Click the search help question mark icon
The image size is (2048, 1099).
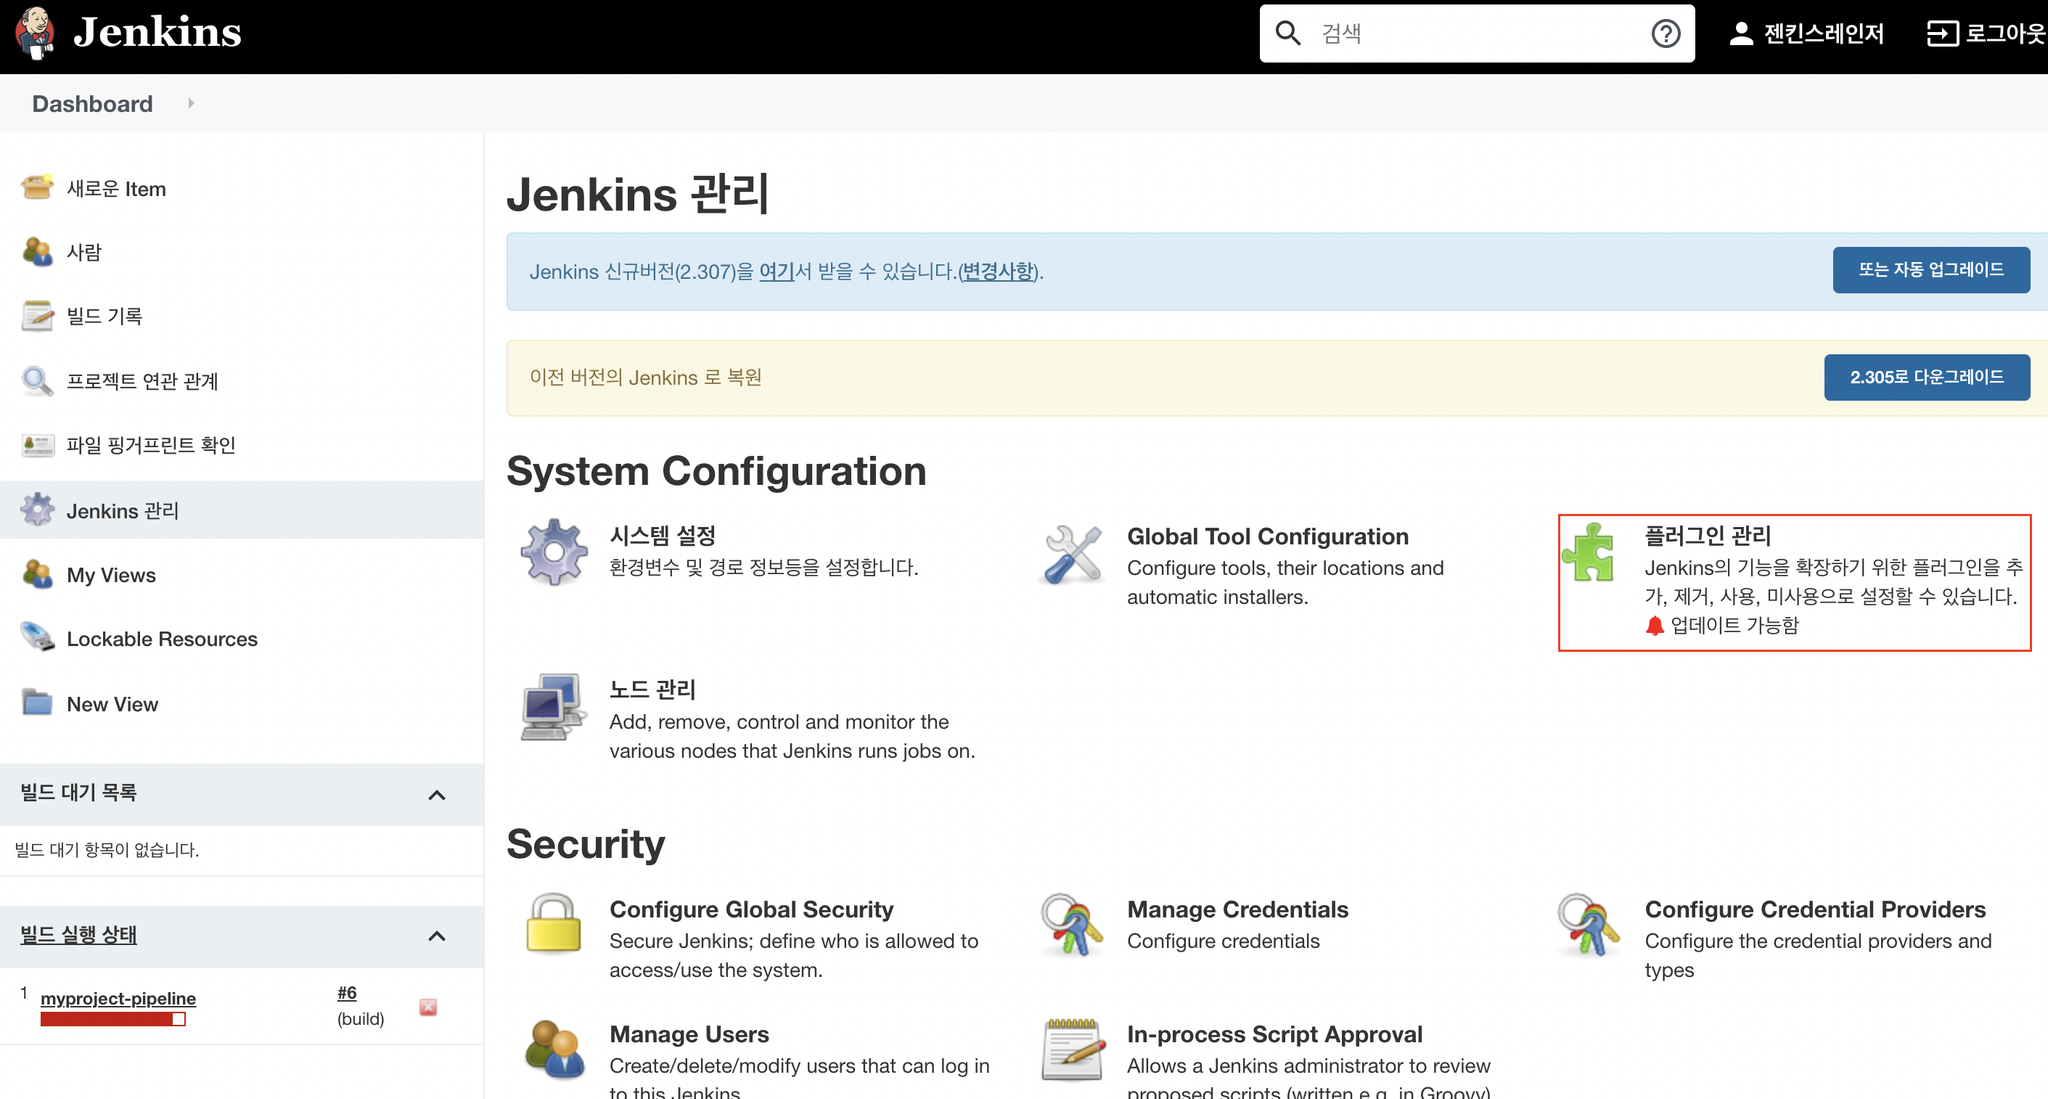pyautogui.click(x=1665, y=34)
